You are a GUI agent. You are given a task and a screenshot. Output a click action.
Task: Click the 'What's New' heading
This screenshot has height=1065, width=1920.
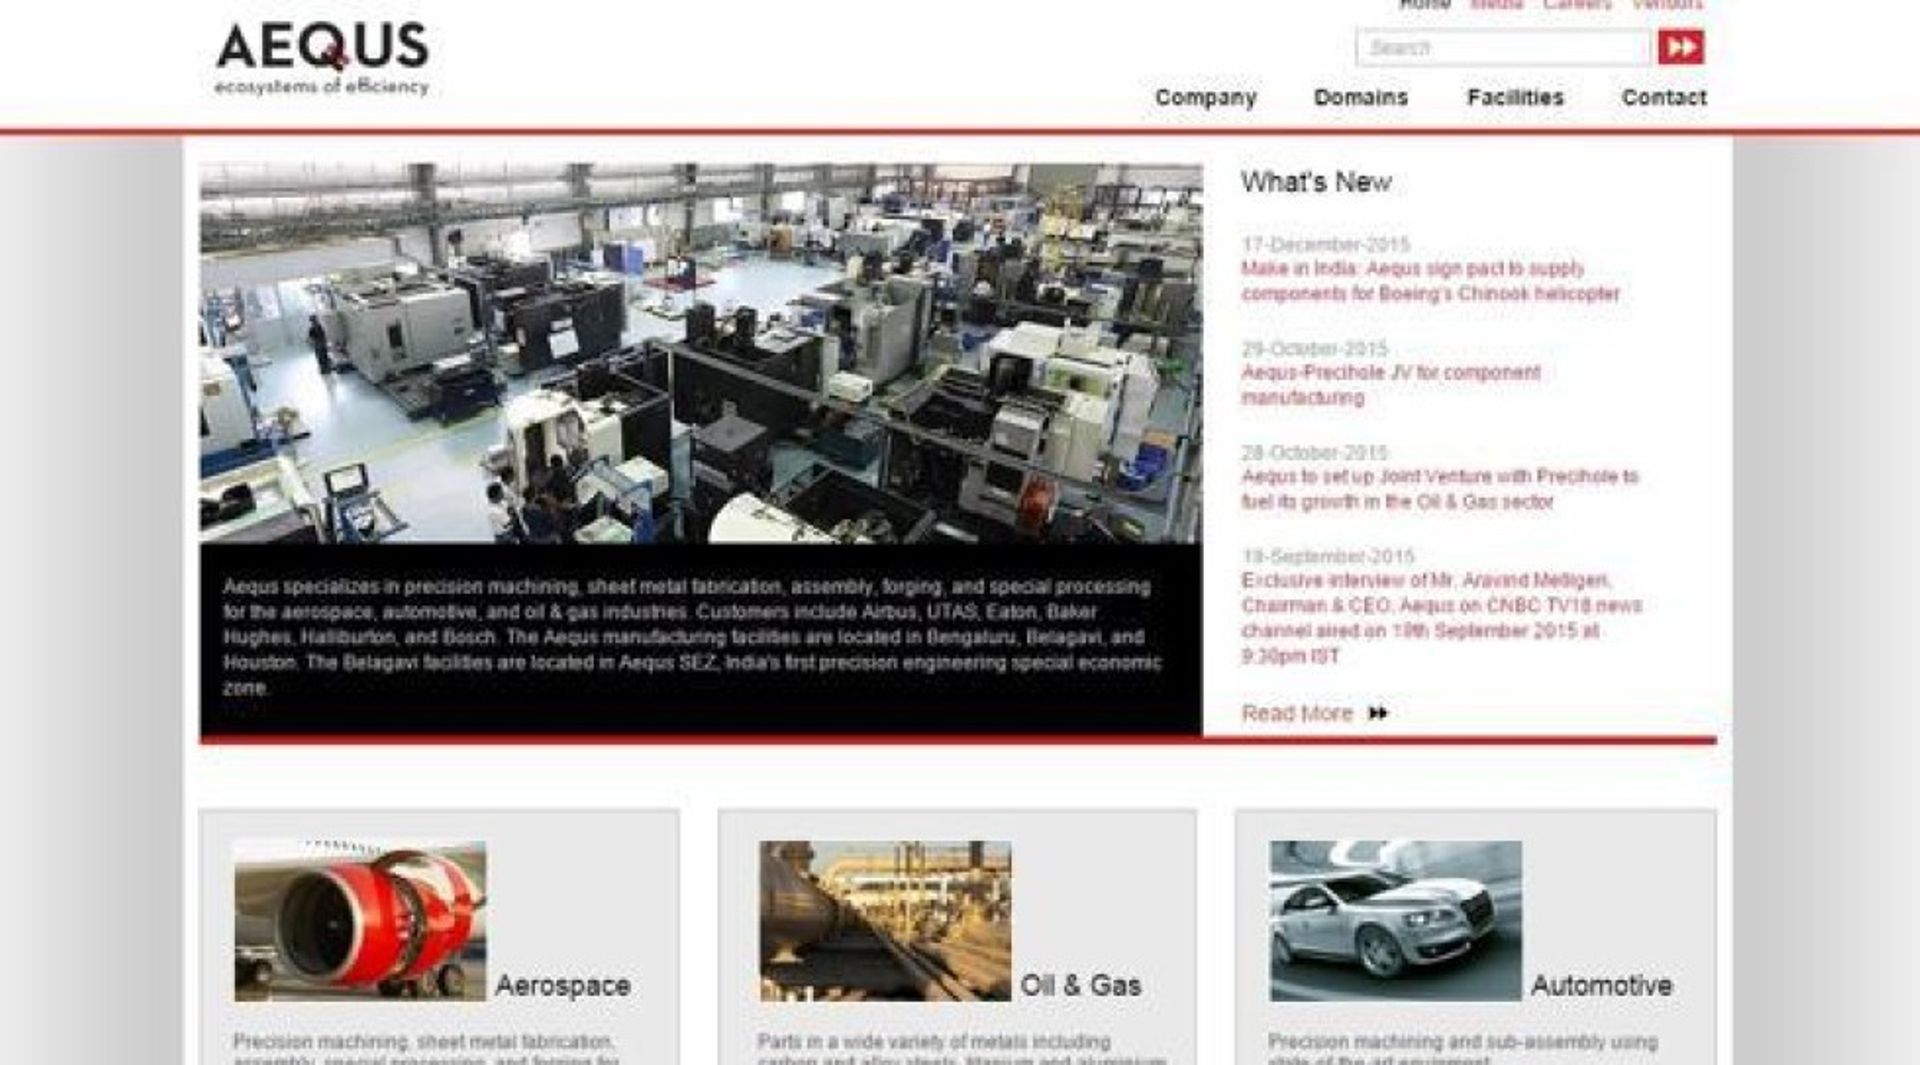1316,182
